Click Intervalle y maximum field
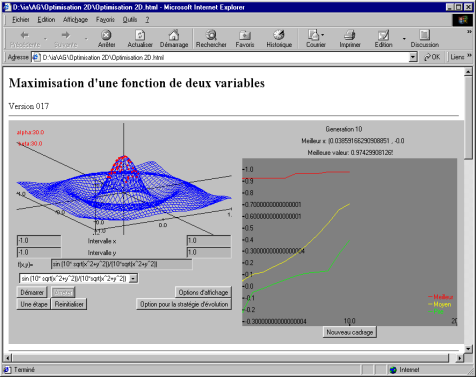 click(x=209, y=252)
